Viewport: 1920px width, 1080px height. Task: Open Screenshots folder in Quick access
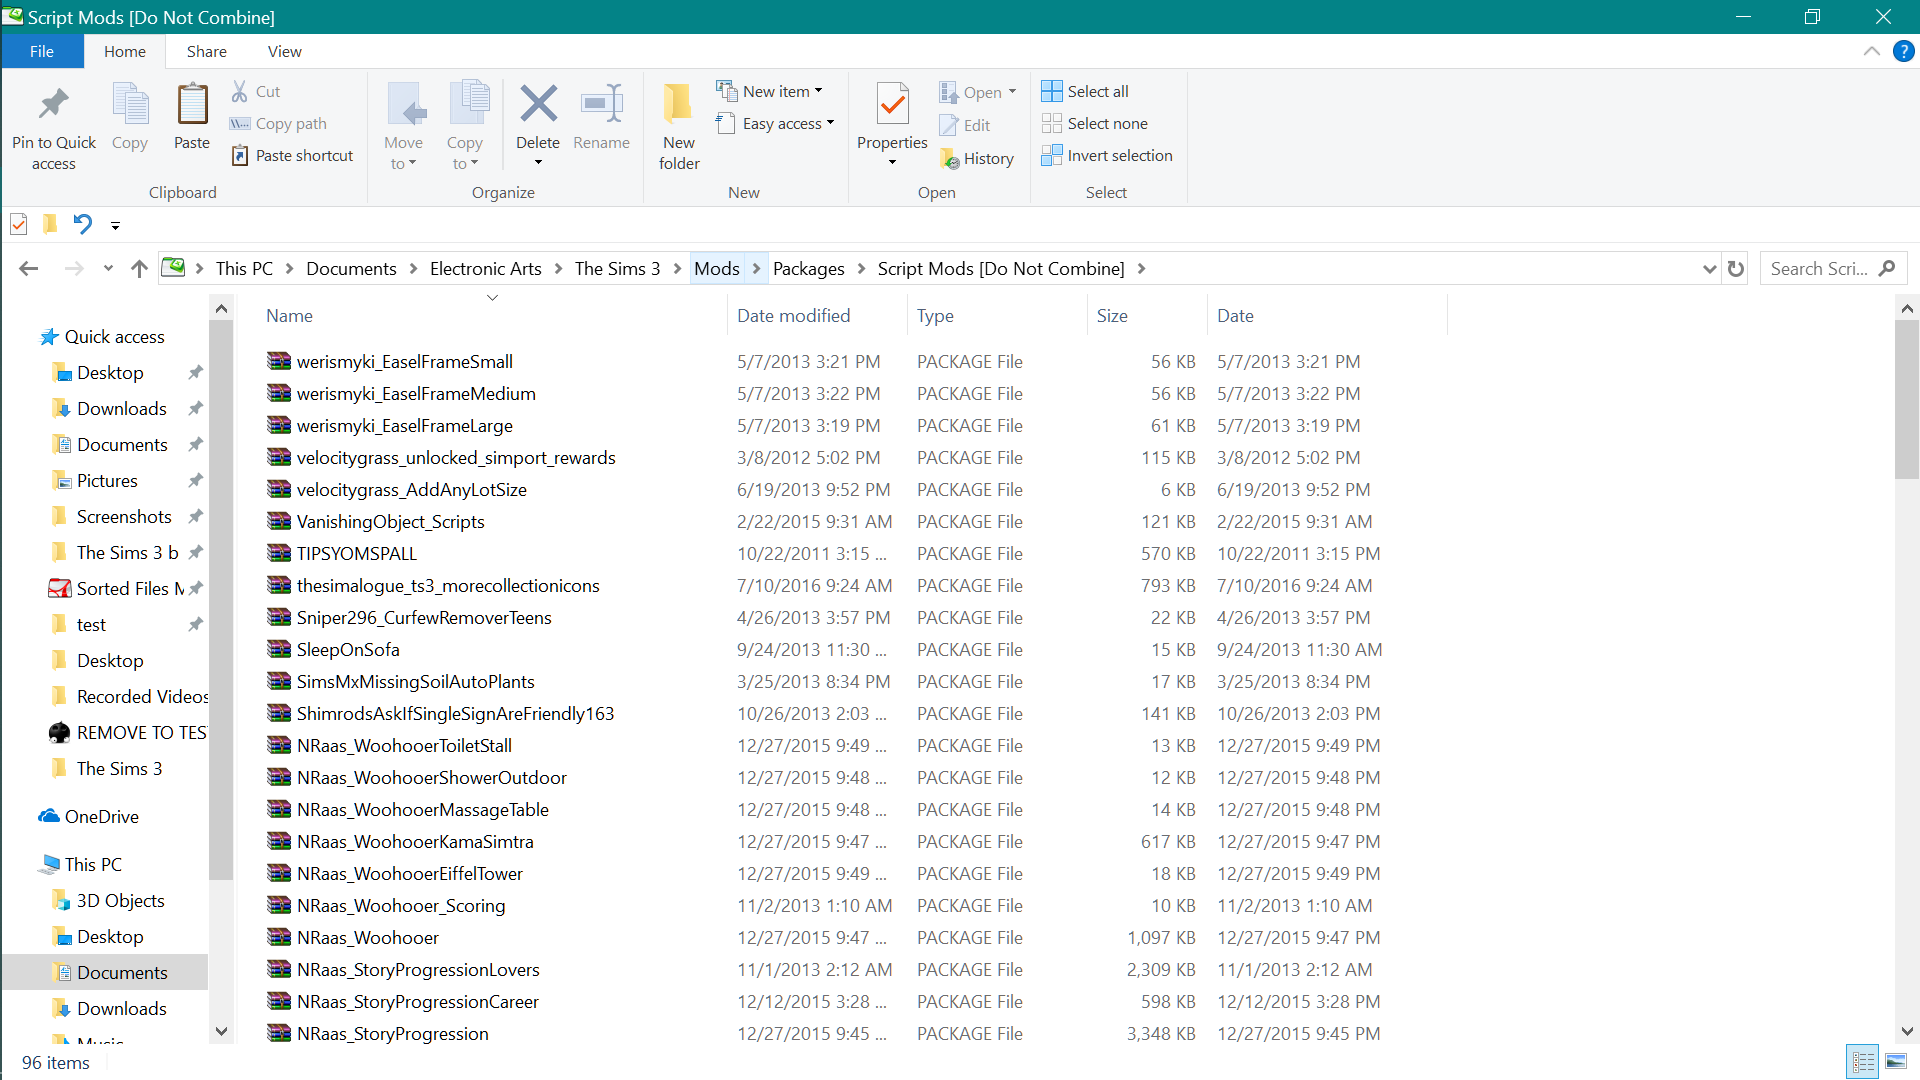click(124, 517)
